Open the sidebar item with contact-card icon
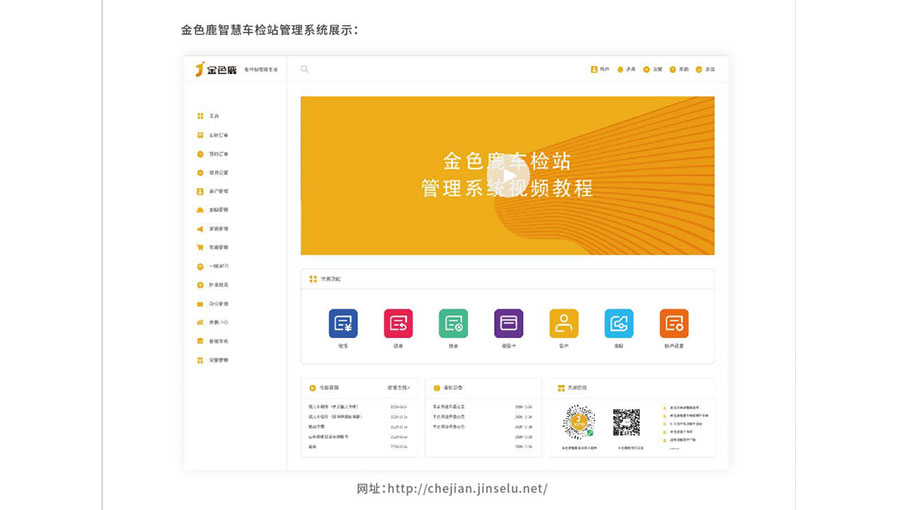The width and height of the screenshot is (900, 510). tap(212, 191)
